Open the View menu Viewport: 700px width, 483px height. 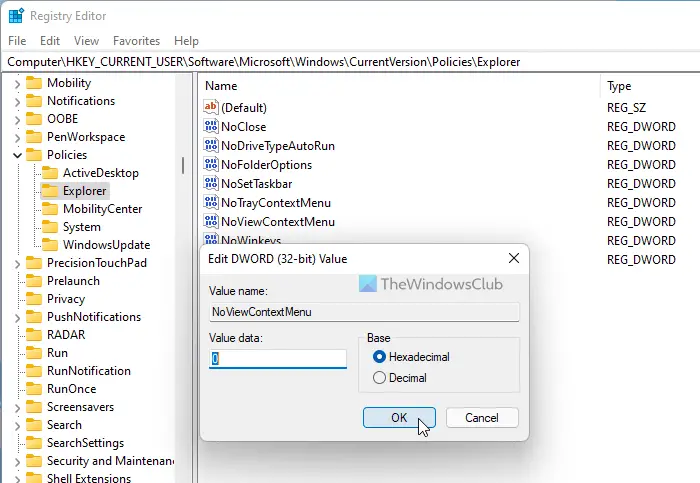click(x=86, y=41)
